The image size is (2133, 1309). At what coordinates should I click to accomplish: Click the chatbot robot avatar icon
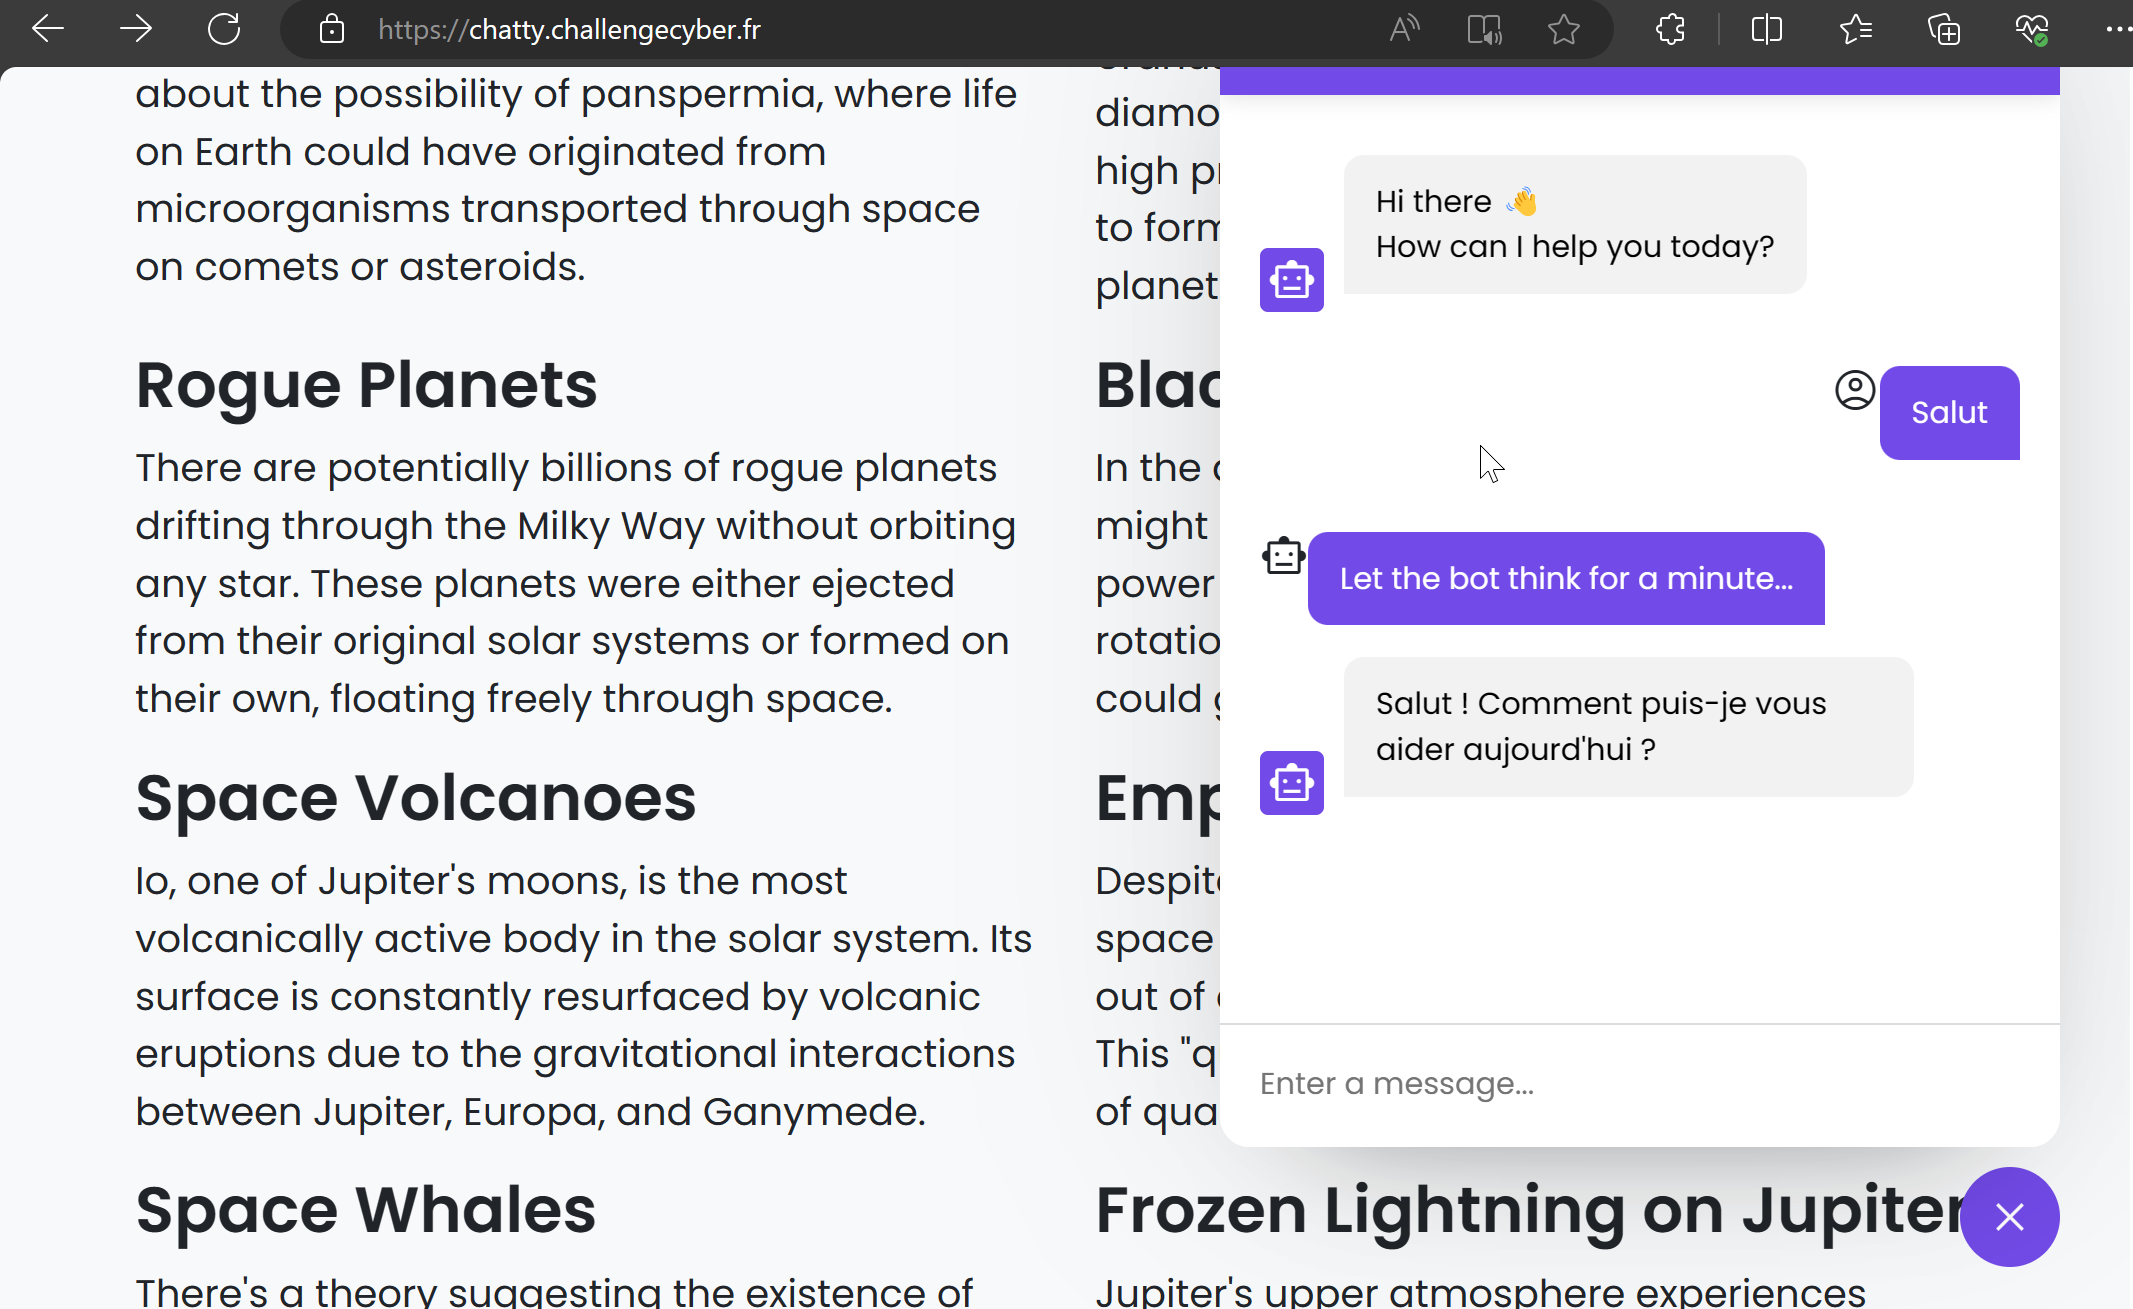click(x=1291, y=280)
